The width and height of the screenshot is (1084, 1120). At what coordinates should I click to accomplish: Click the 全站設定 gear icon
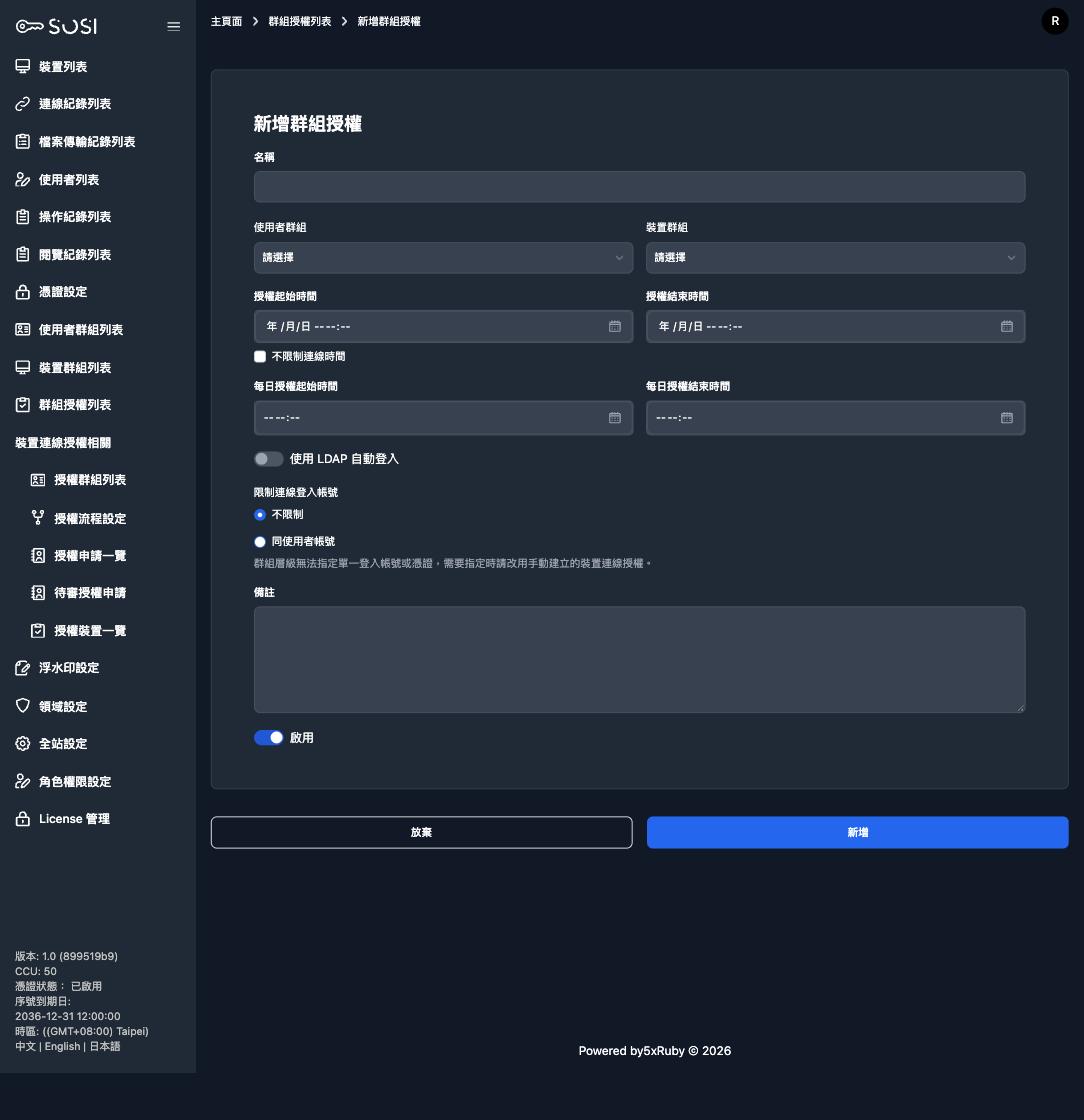pyautogui.click(x=23, y=744)
